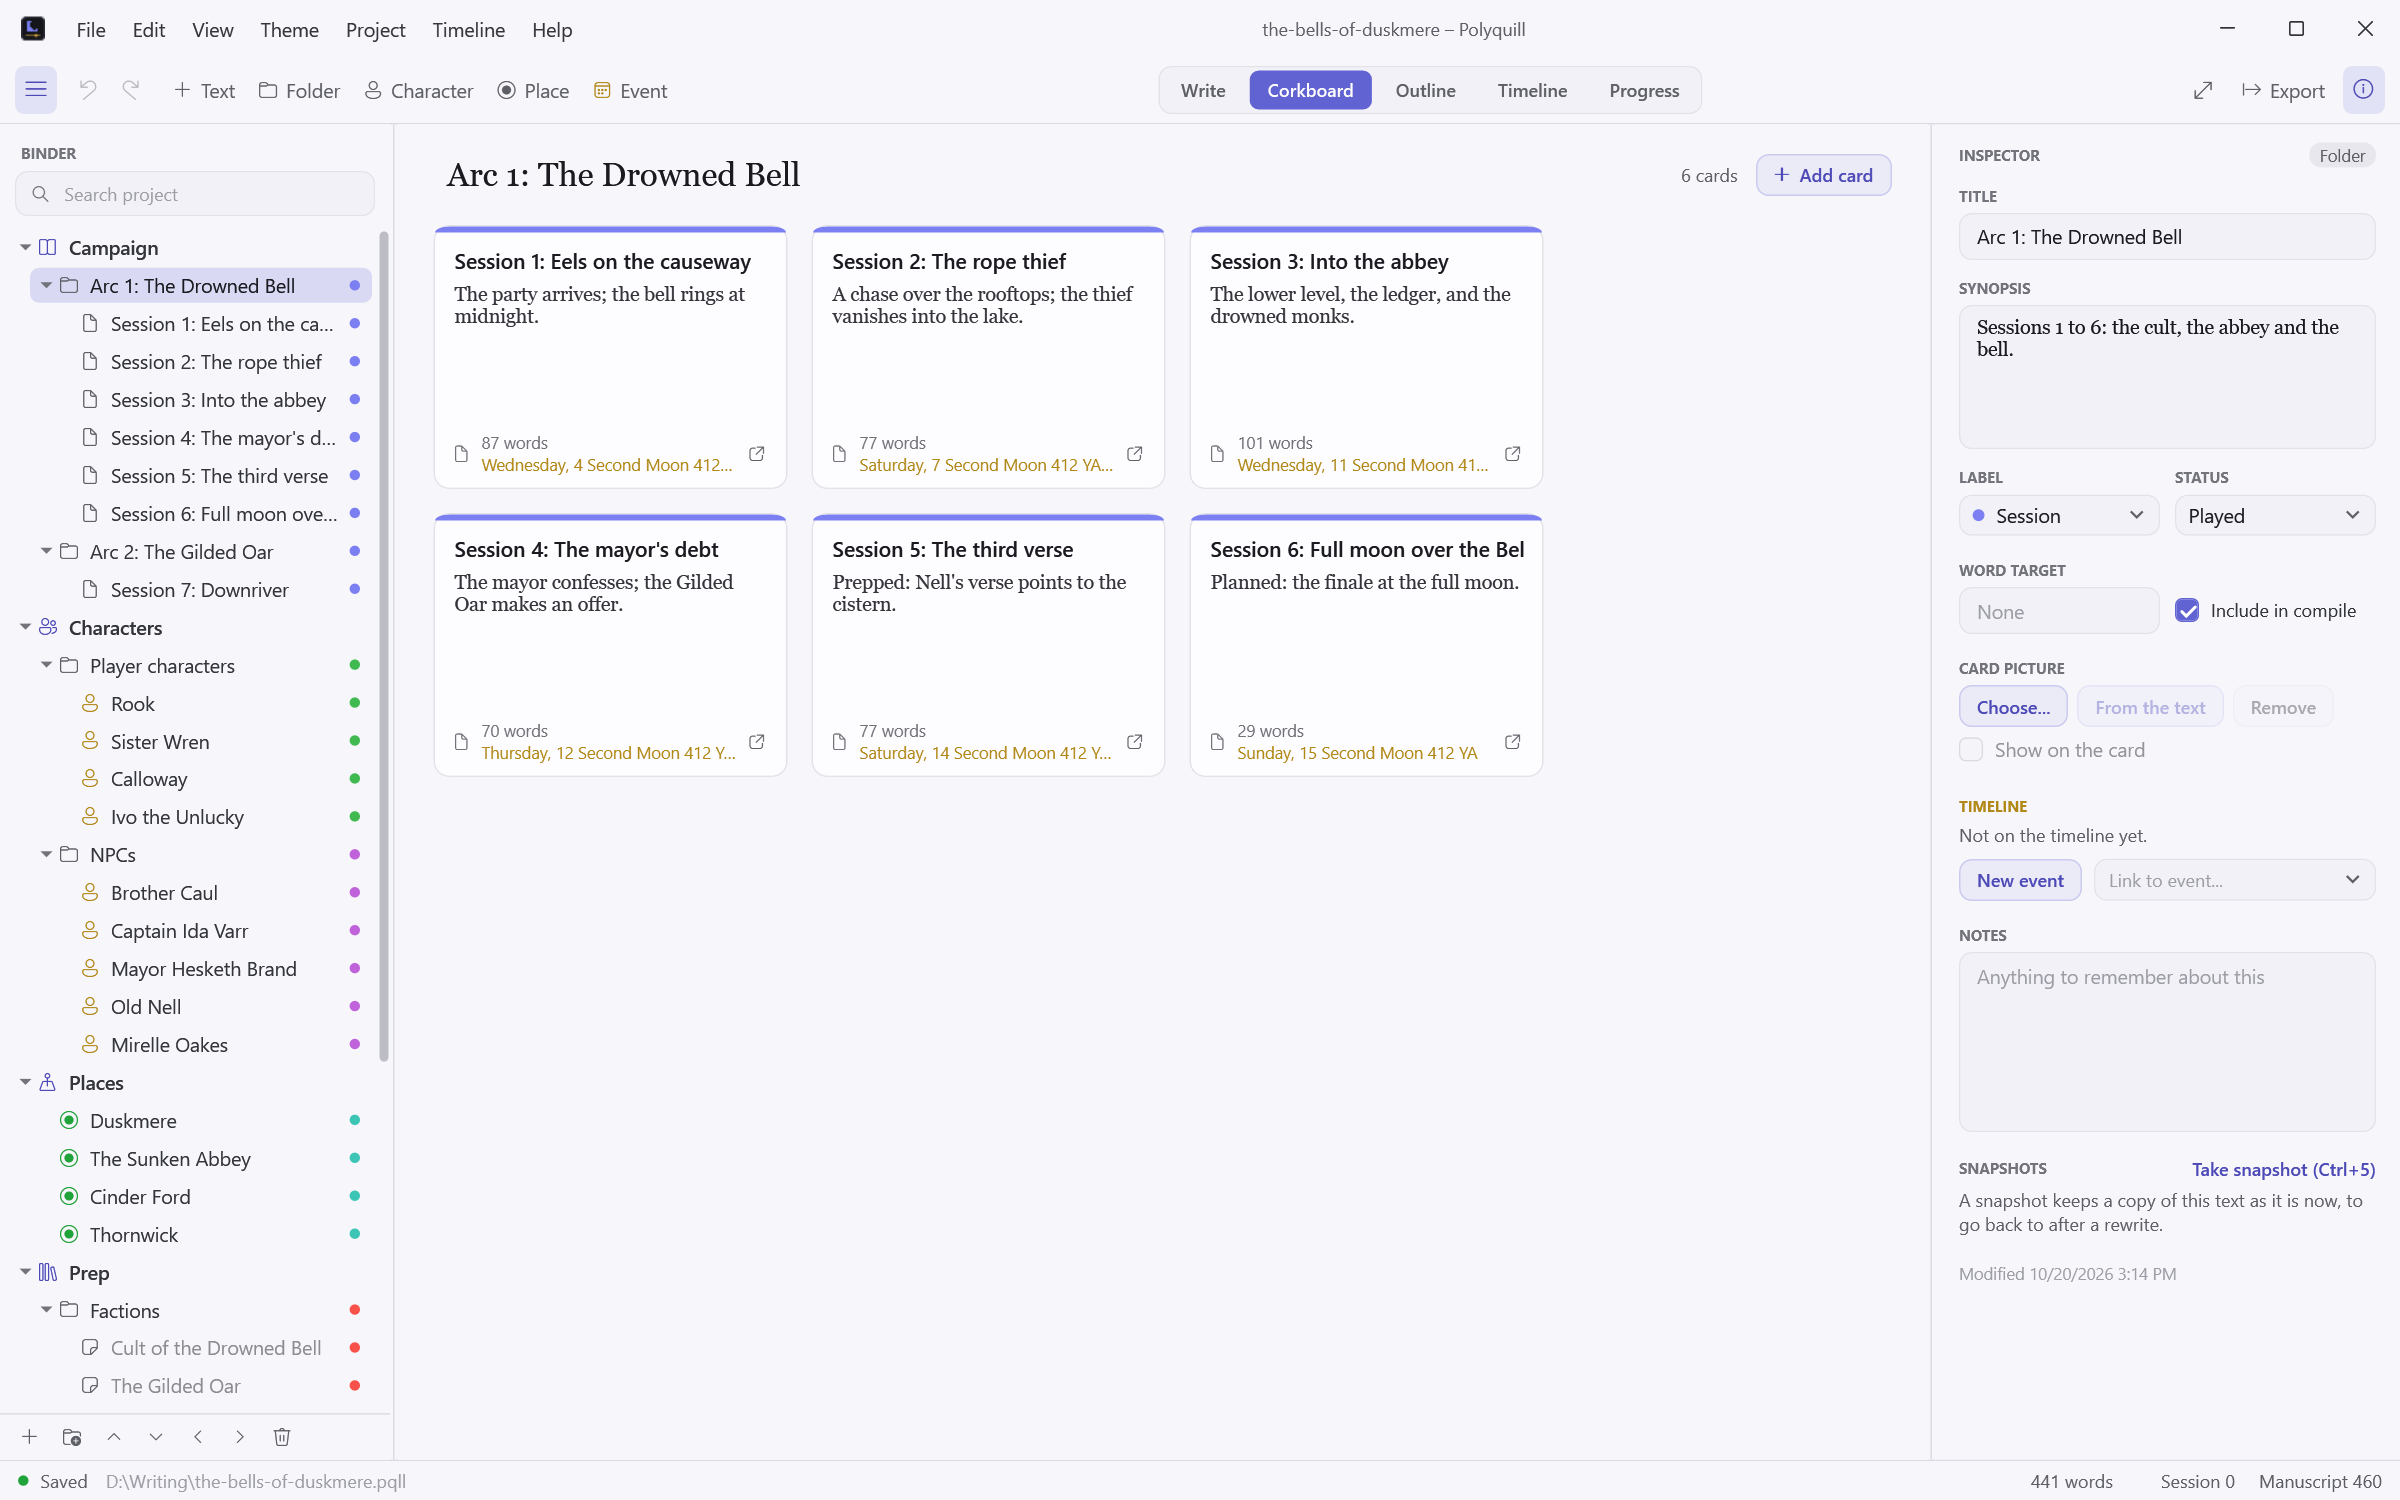The height and width of the screenshot is (1500, 2400).
Task: Toggle the inspector info icon
Action: coord(2363,90)
